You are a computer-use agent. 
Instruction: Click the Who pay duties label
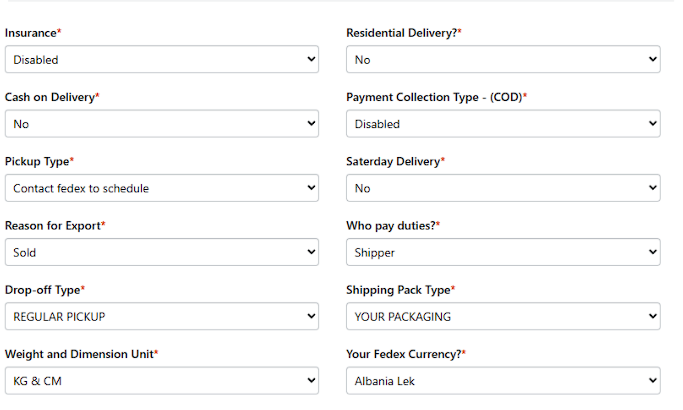392,226
